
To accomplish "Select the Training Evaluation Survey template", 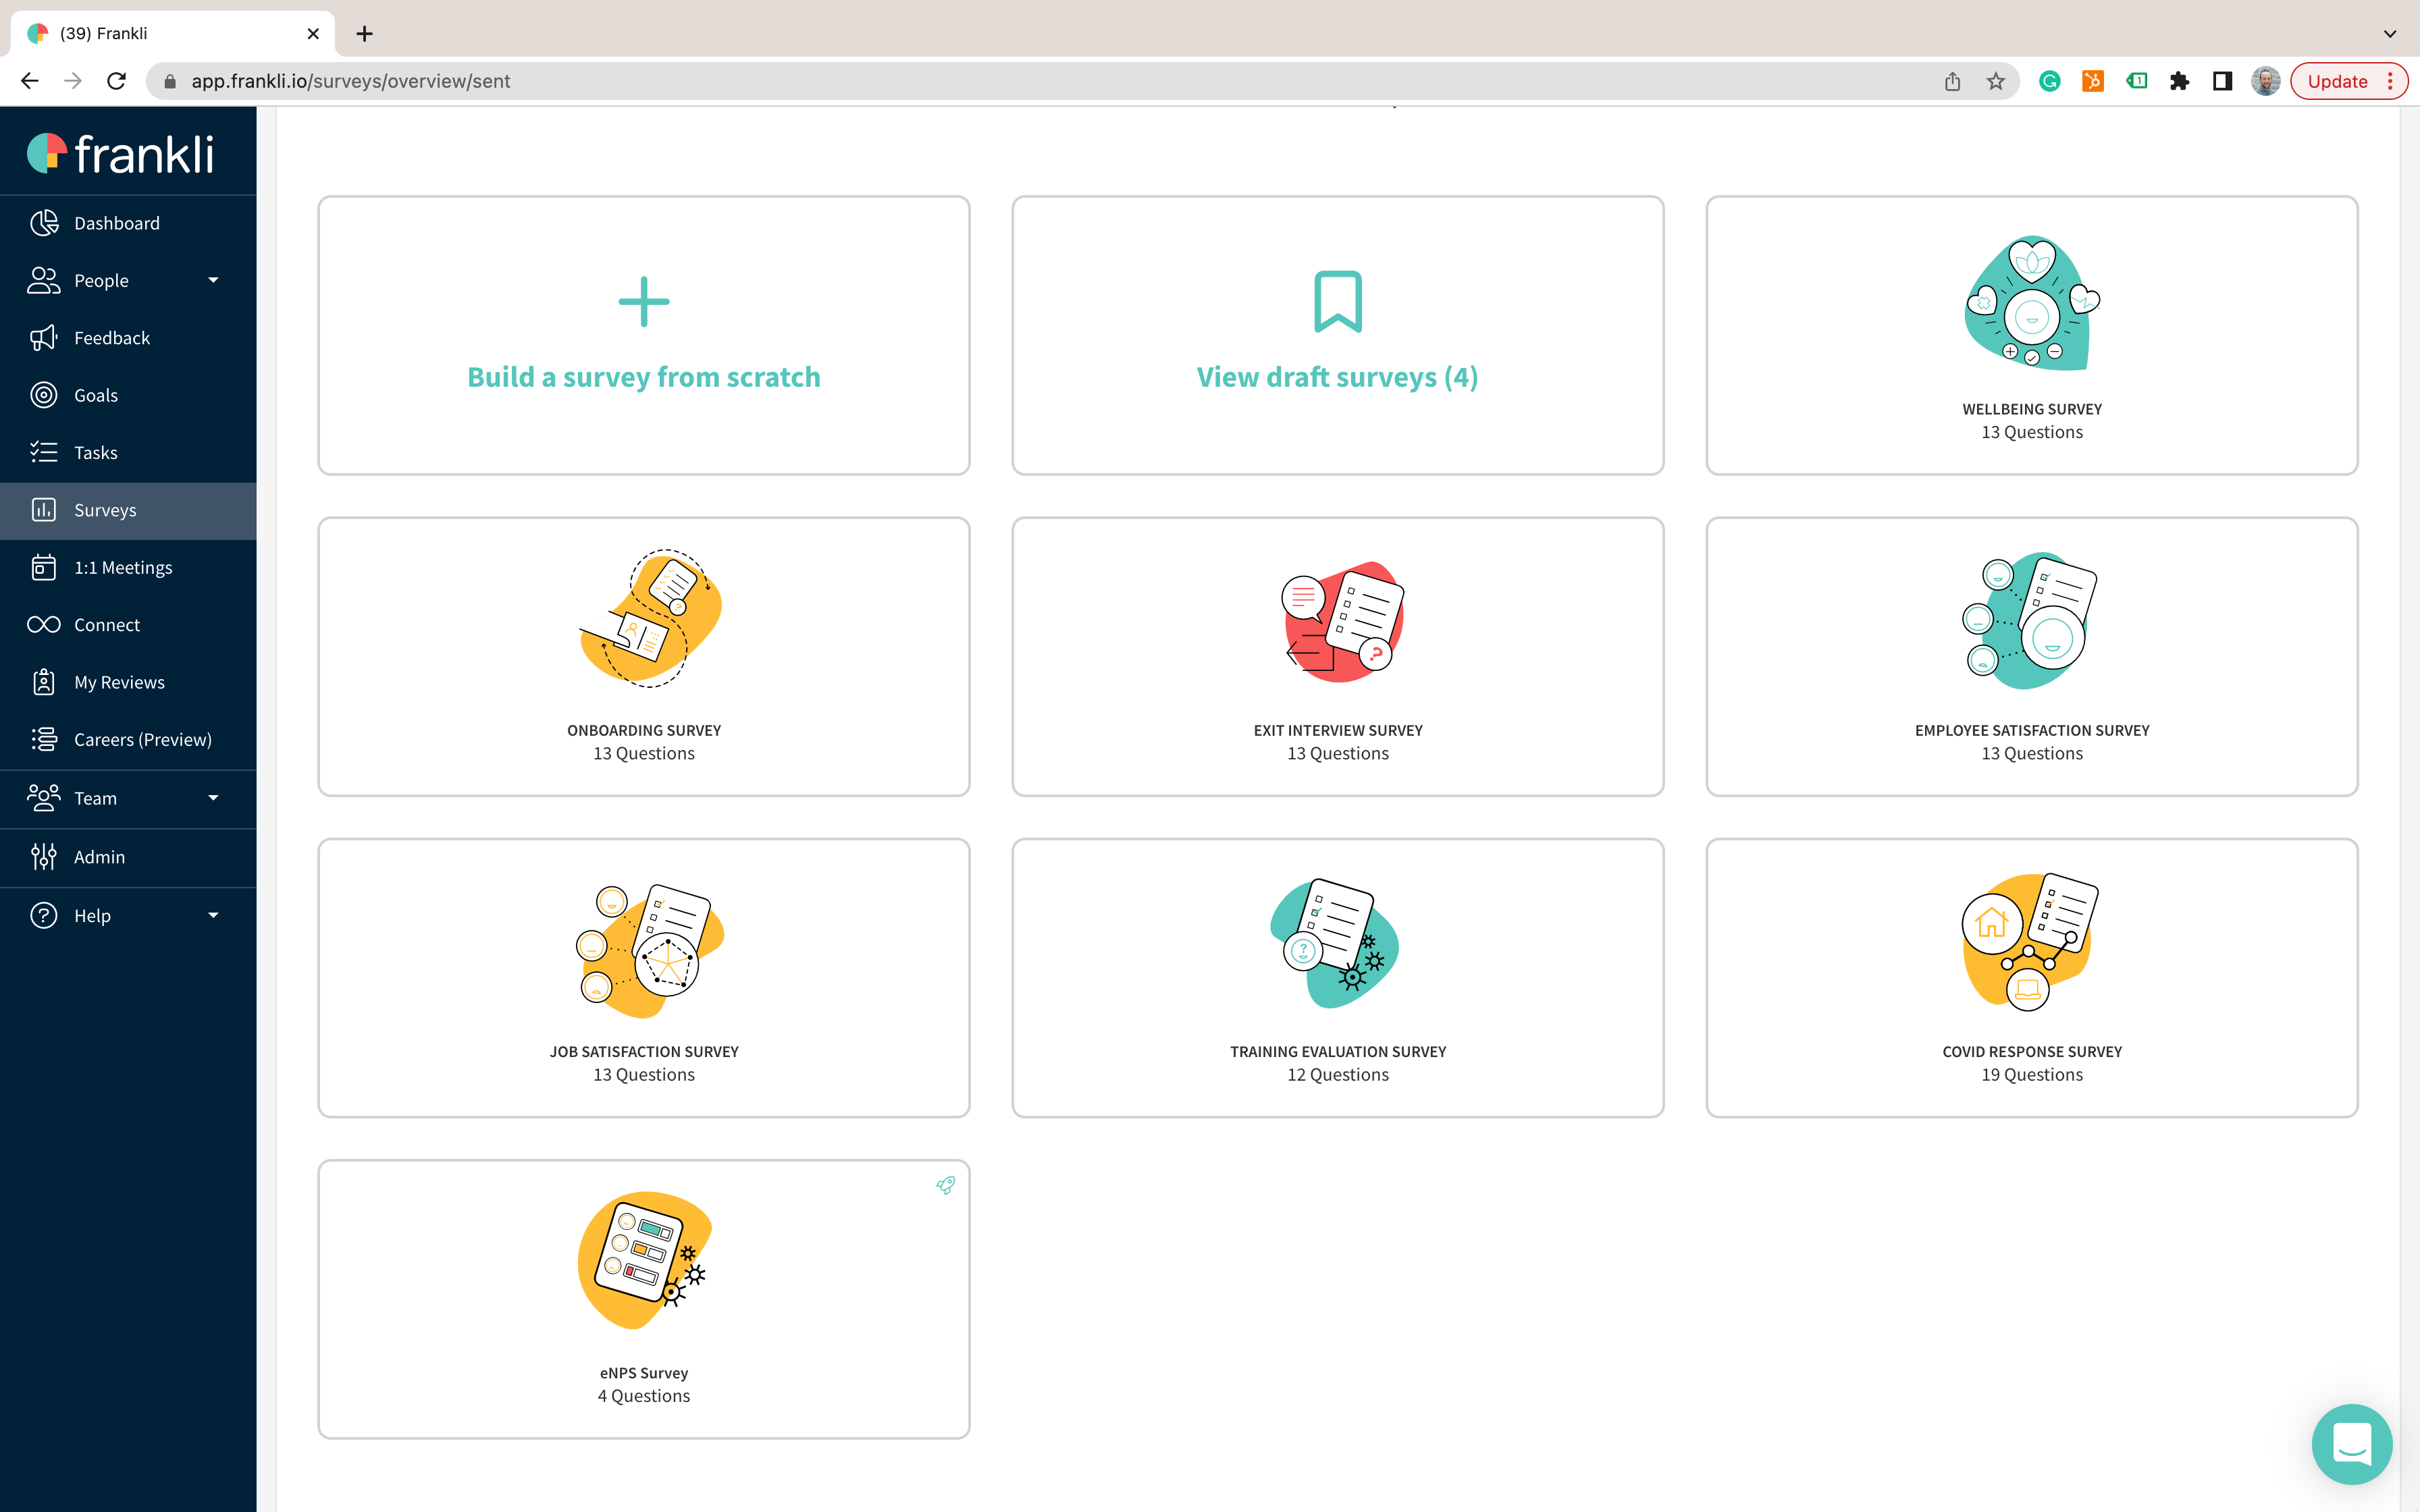I will pos(1338,978).
